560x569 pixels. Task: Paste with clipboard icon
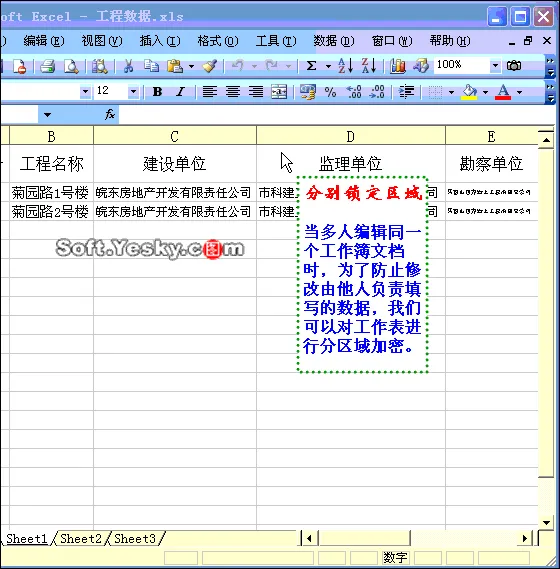(x=175, y=66)
